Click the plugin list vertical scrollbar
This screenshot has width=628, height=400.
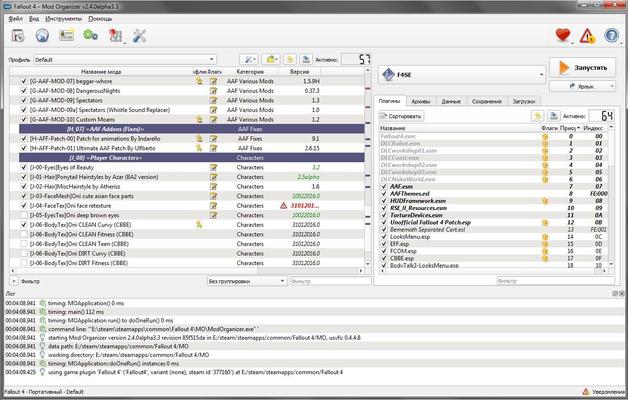click(611, 195)
